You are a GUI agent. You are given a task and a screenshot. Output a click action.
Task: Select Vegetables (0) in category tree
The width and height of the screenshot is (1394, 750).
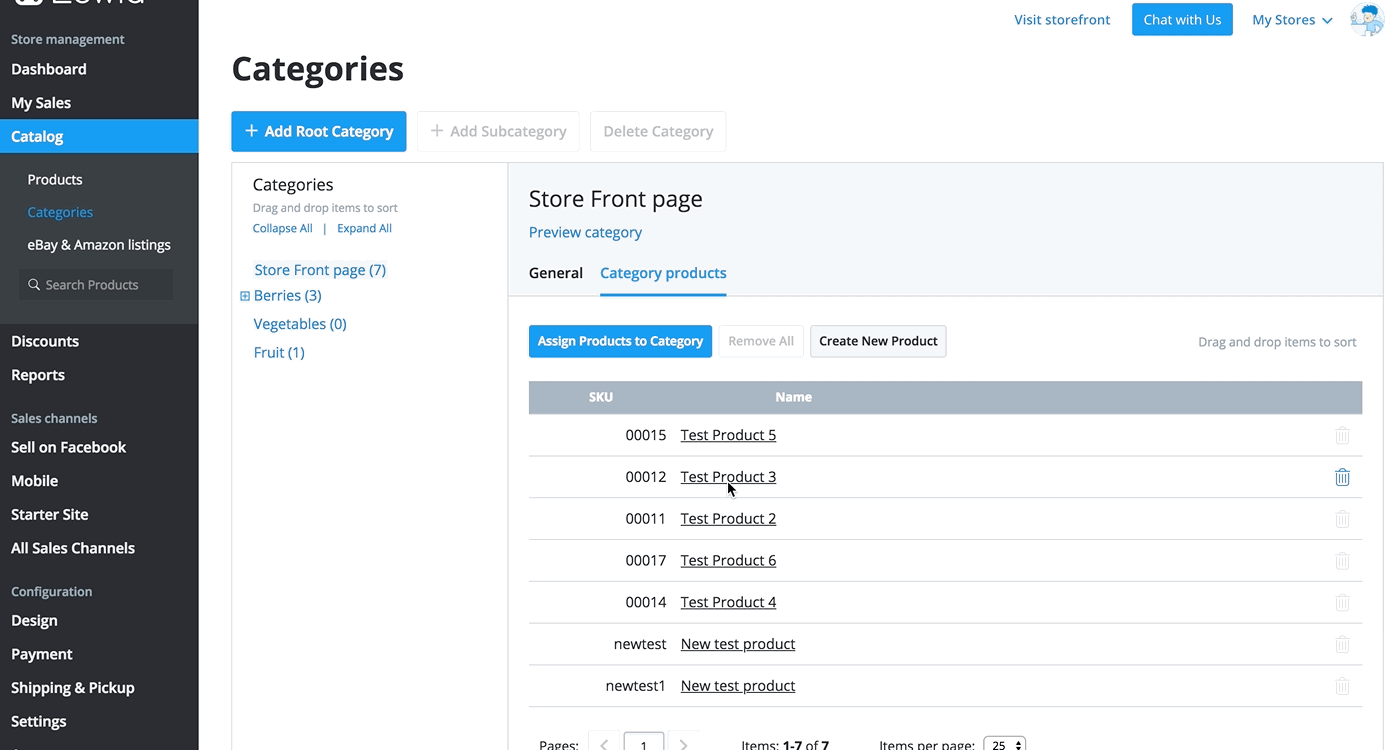tap(300, 324)
